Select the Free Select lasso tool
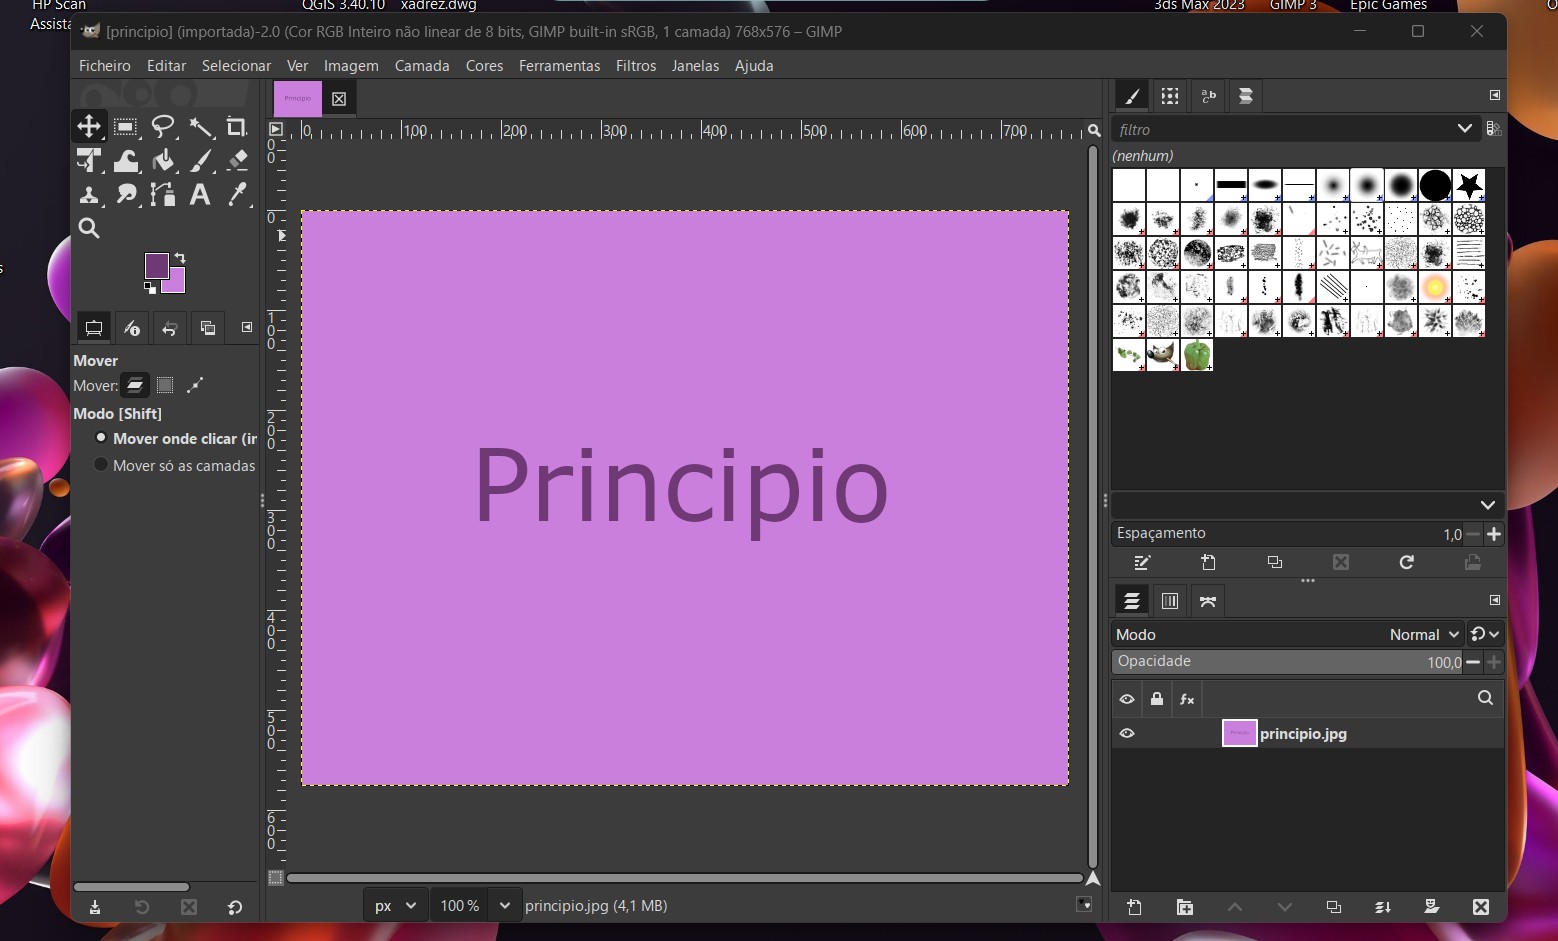The height and width of the screenshot is (941, 1558). [162, 127]
